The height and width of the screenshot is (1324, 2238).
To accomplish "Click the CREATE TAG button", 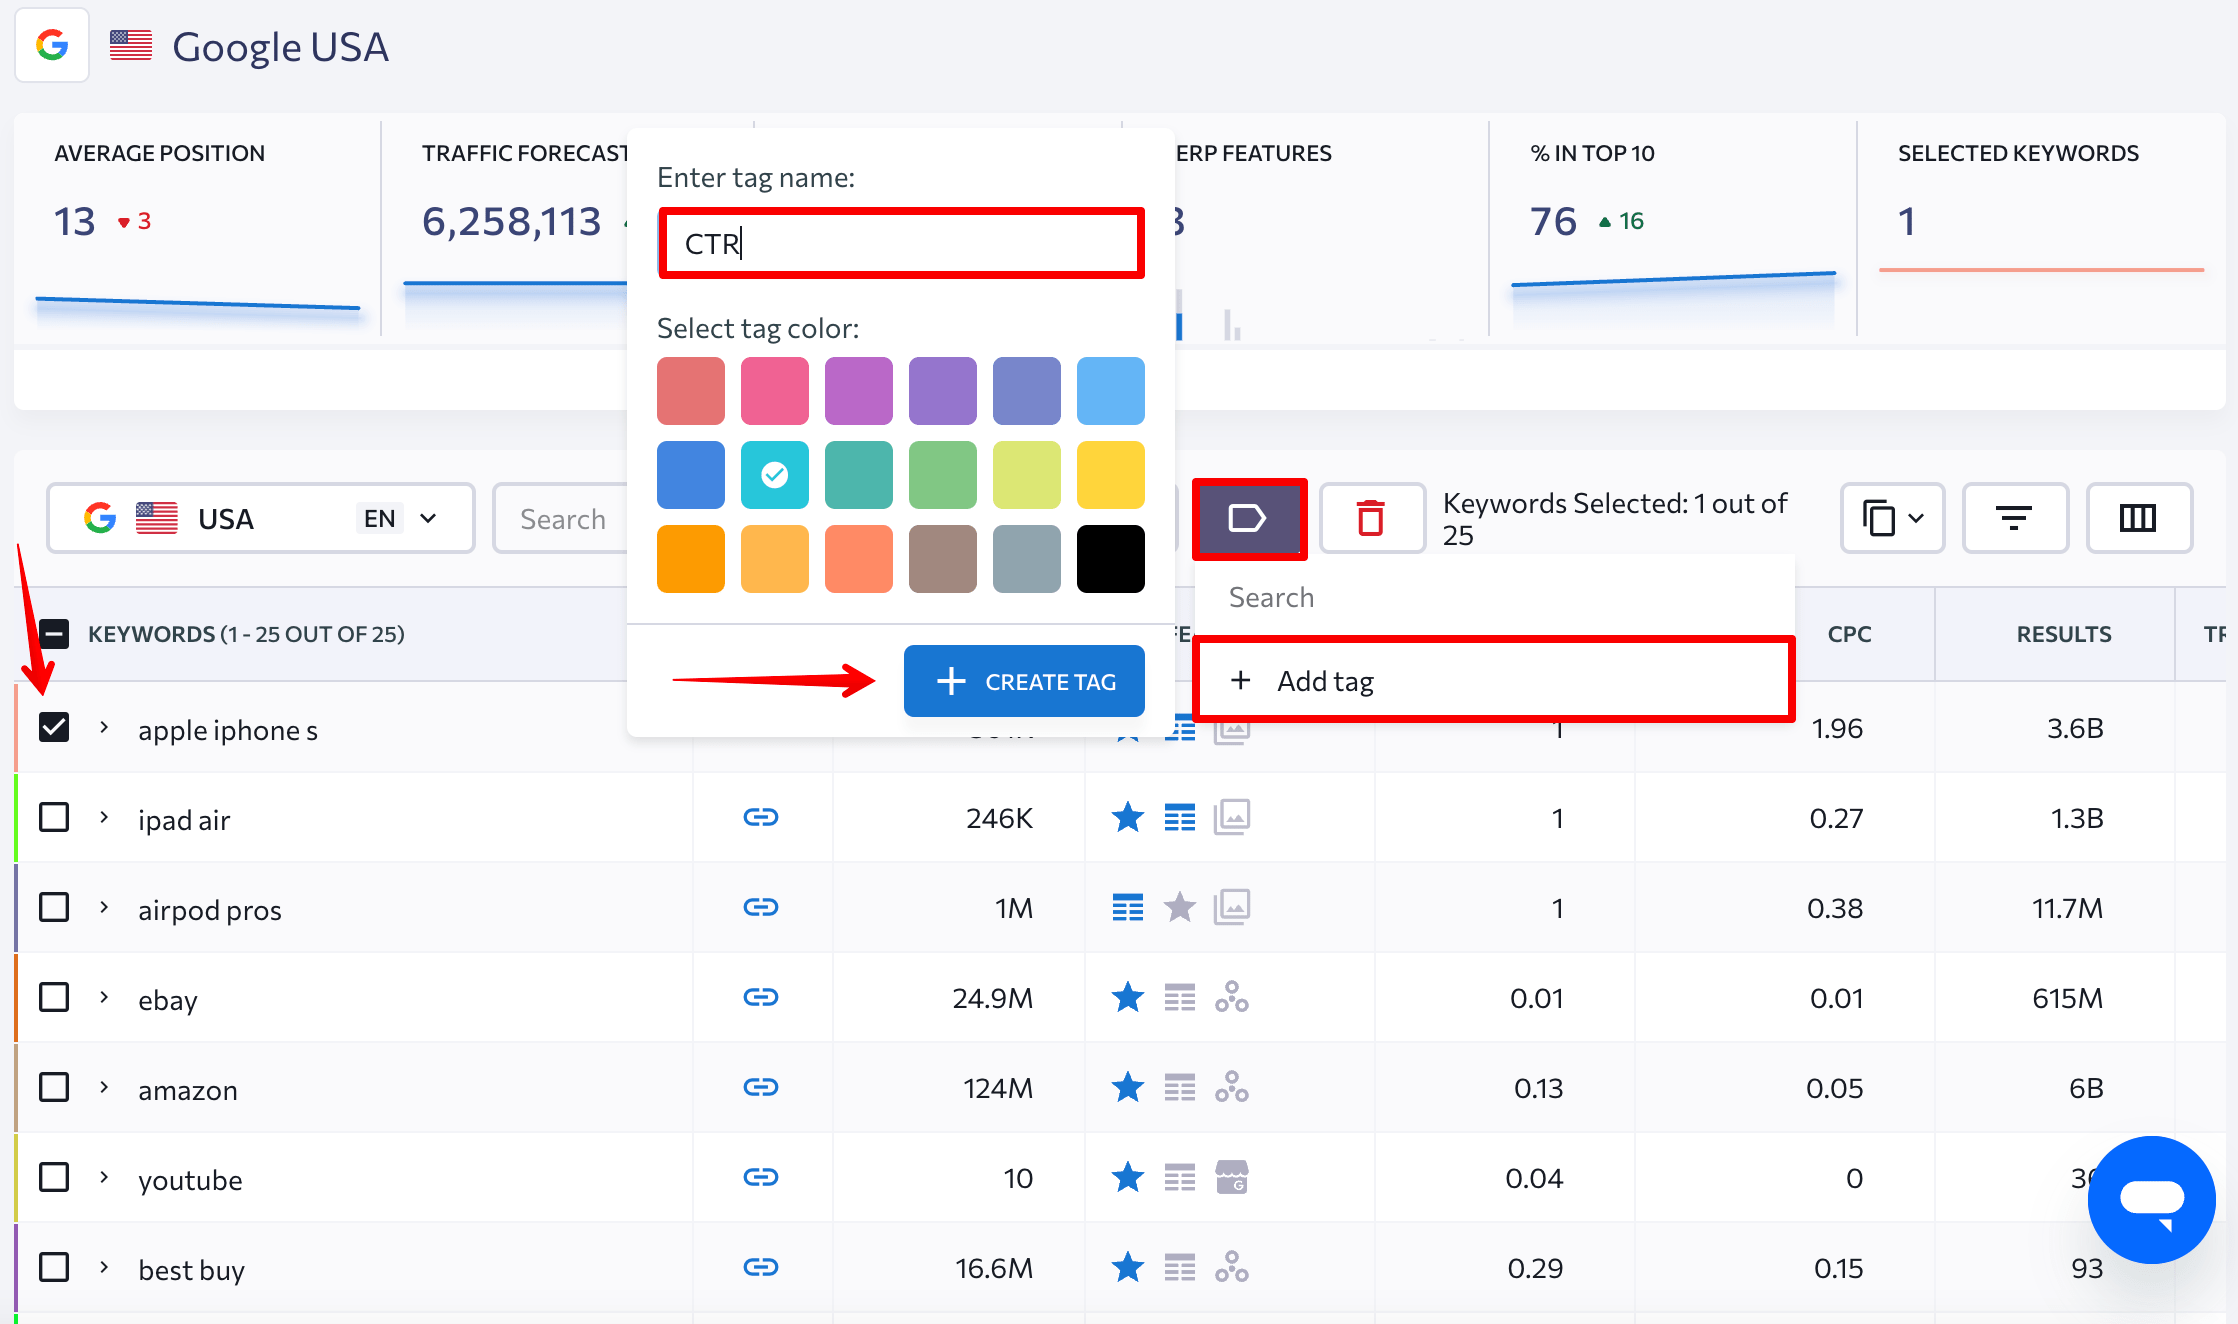I will coord(1024,681).
